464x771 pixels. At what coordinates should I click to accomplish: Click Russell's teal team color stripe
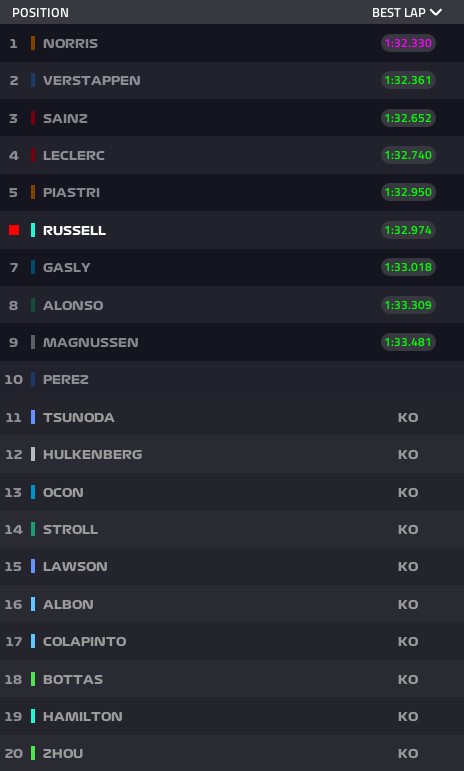pos(33,230)
